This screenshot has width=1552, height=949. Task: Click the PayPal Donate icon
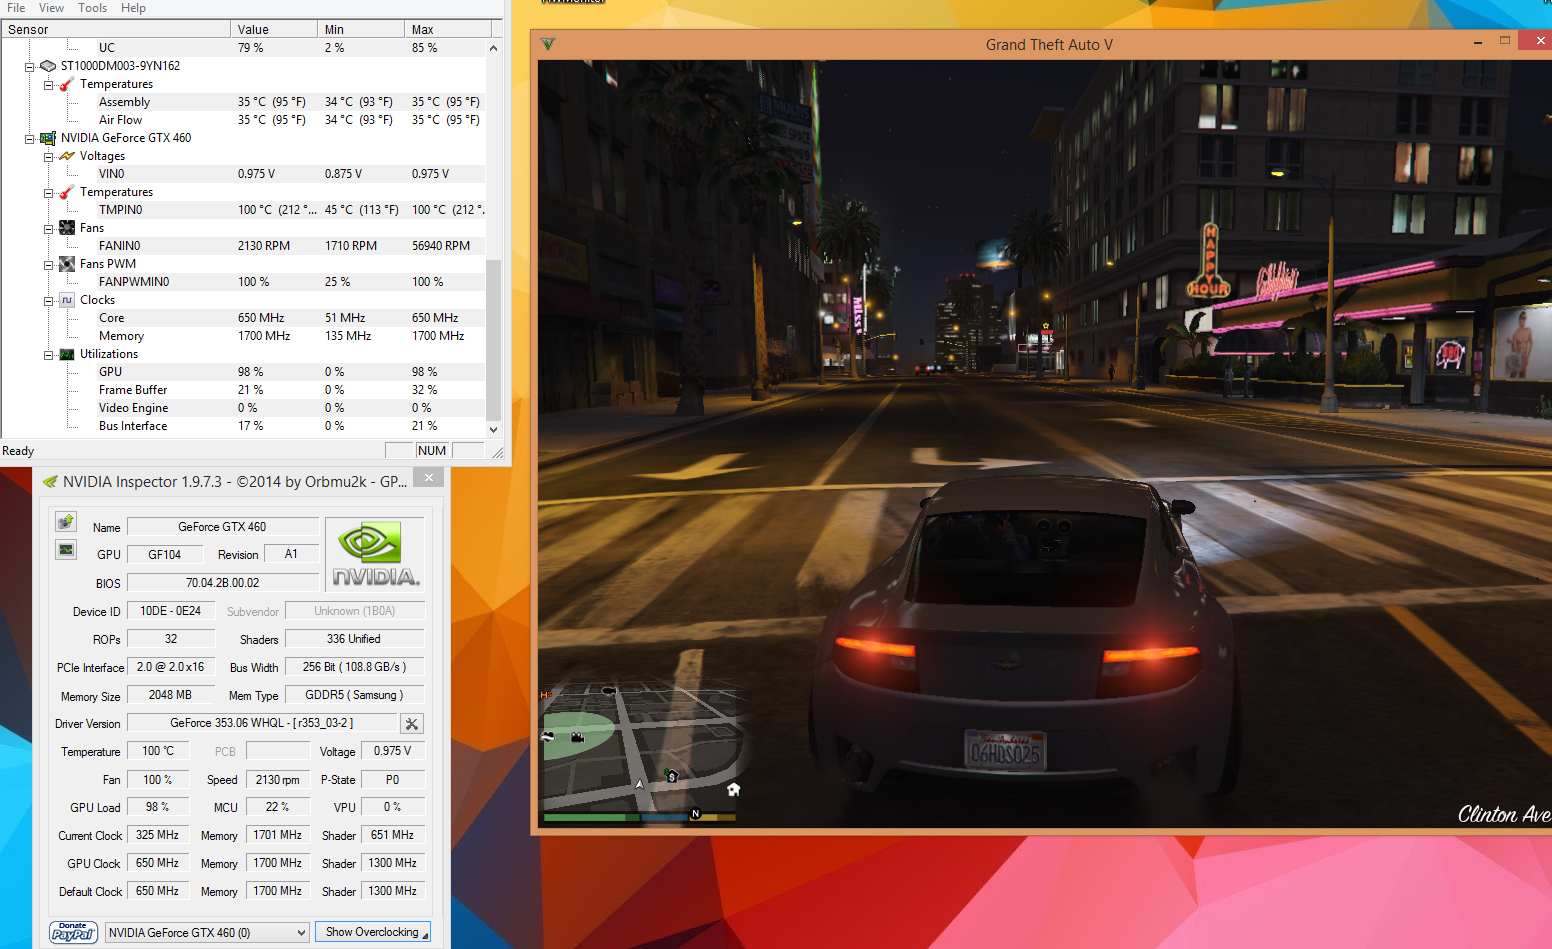coord(73,932)
